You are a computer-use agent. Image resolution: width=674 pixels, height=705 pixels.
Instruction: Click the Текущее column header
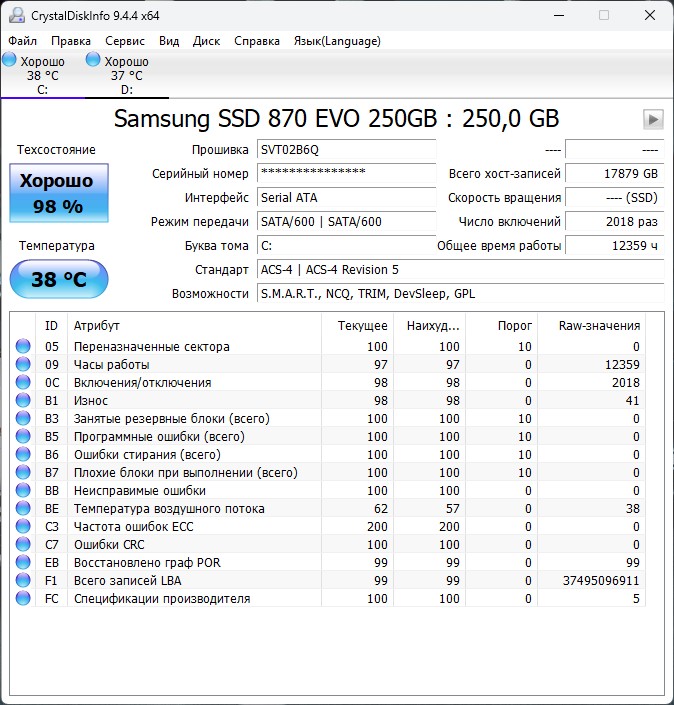tap(357, 326)
